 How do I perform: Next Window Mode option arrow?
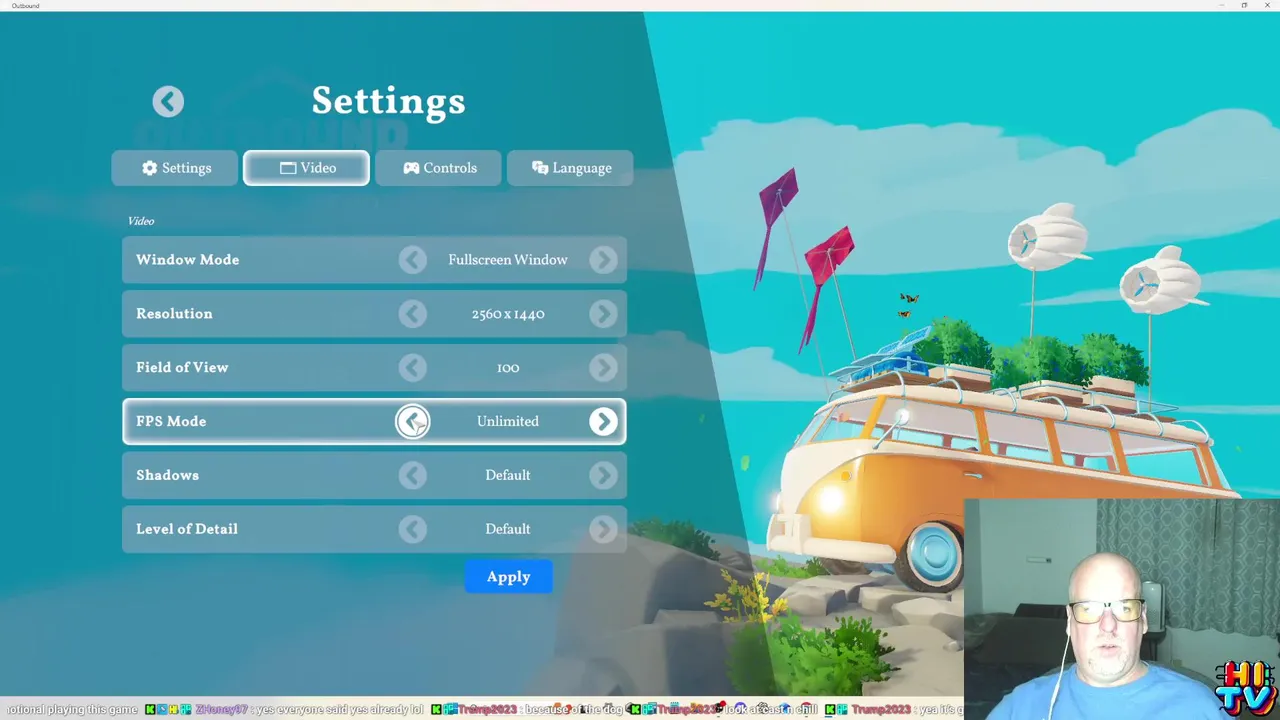point(603,260)
